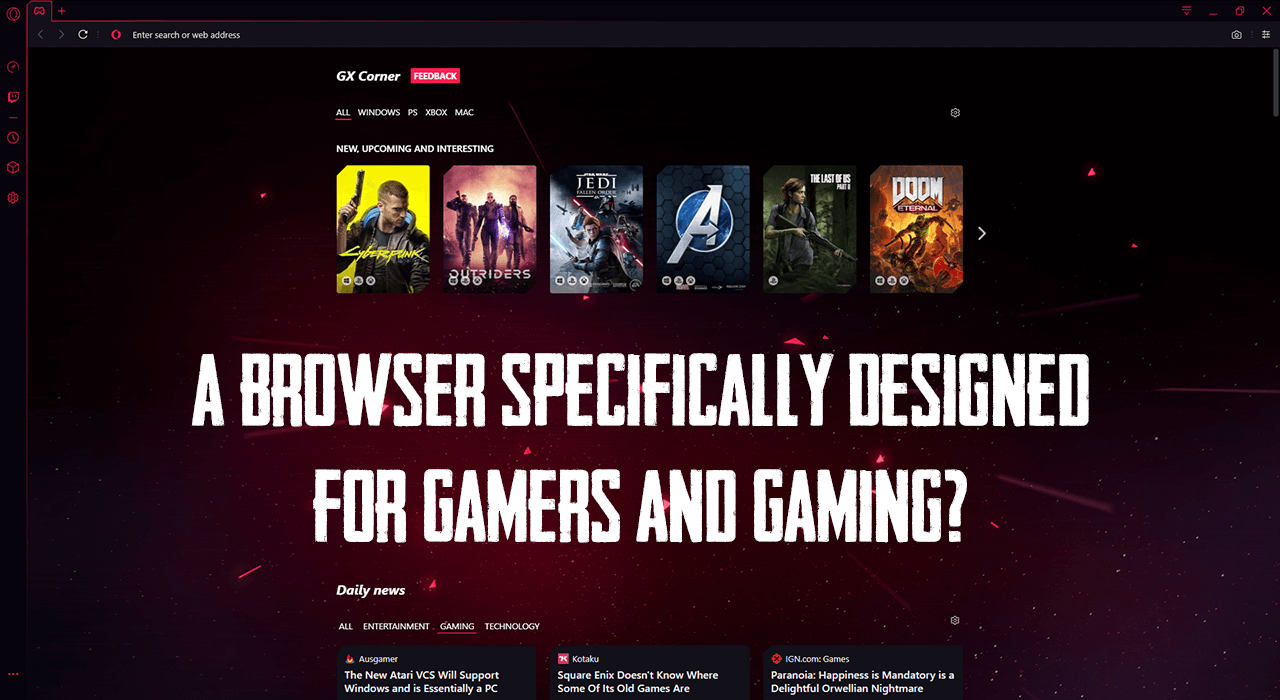Open Extensions cube icon in sidebar
The width and height of the screenshot is (1280, 700).
(13, 168)
